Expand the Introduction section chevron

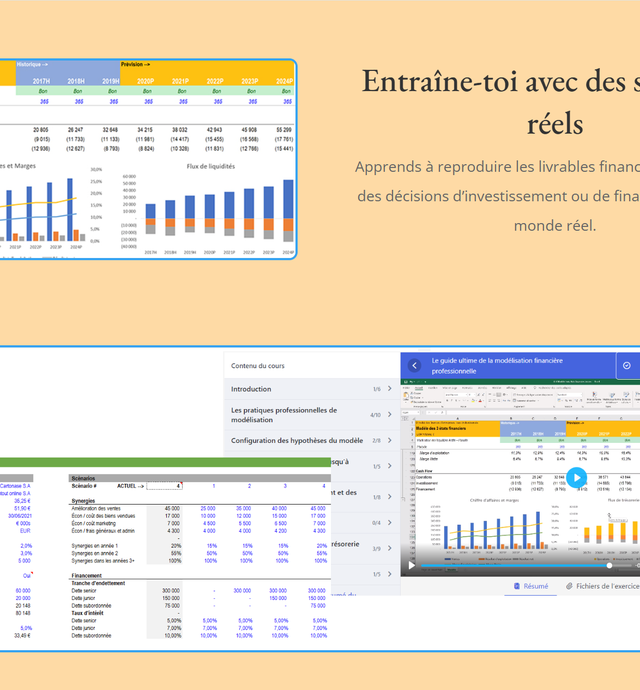tap(390, 389)
